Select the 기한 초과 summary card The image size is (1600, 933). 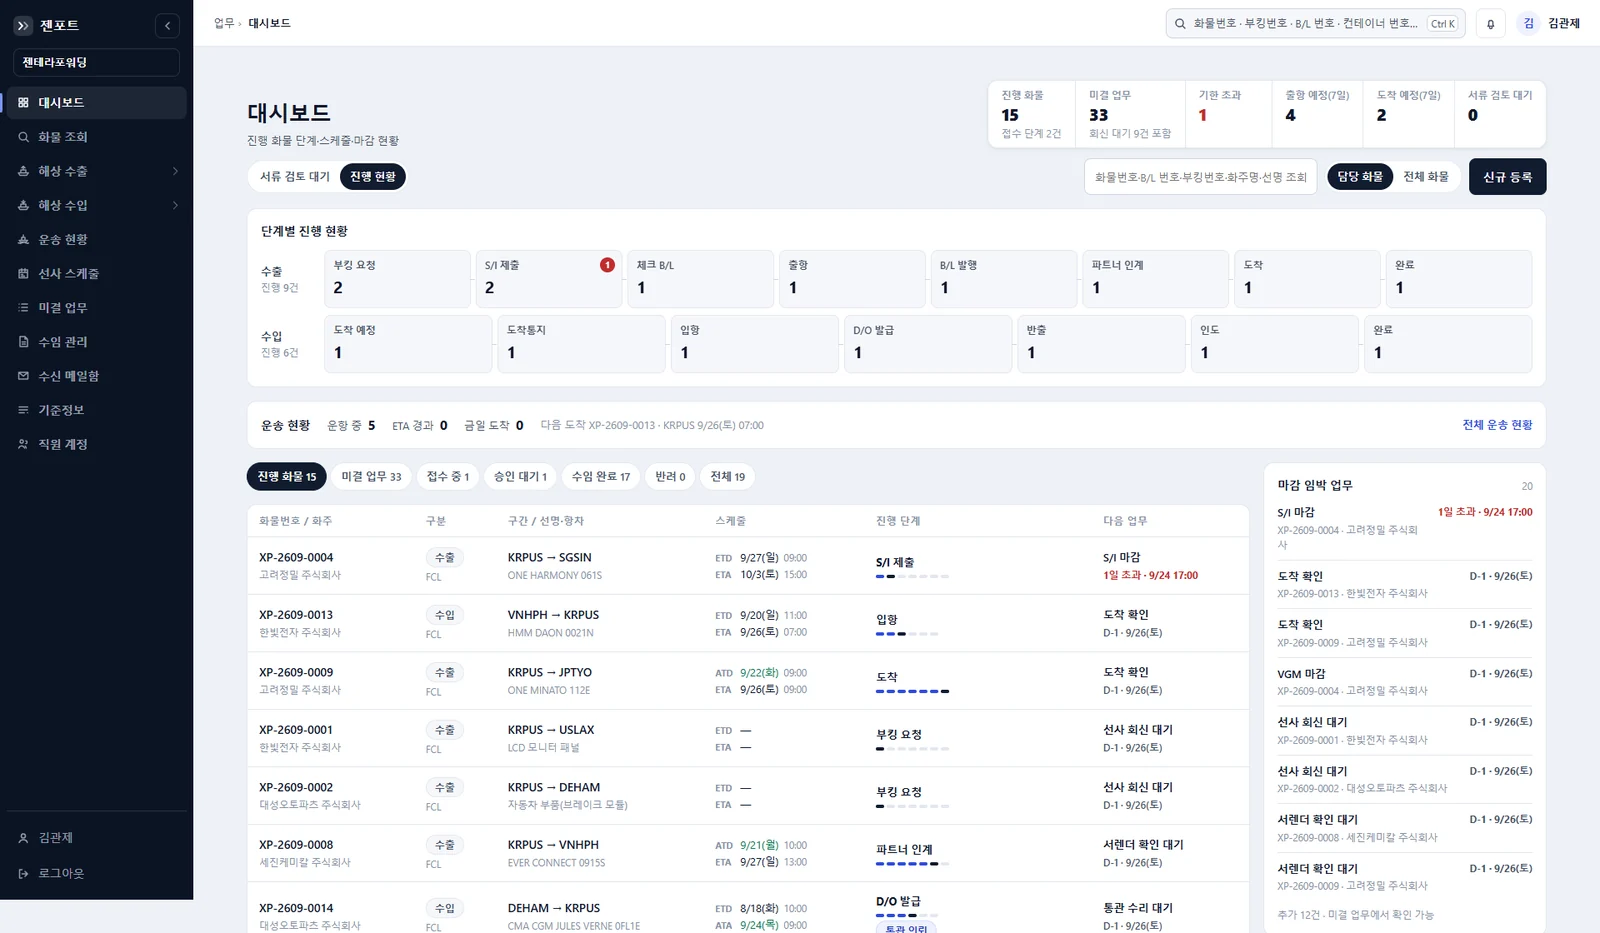[1228, 114]
